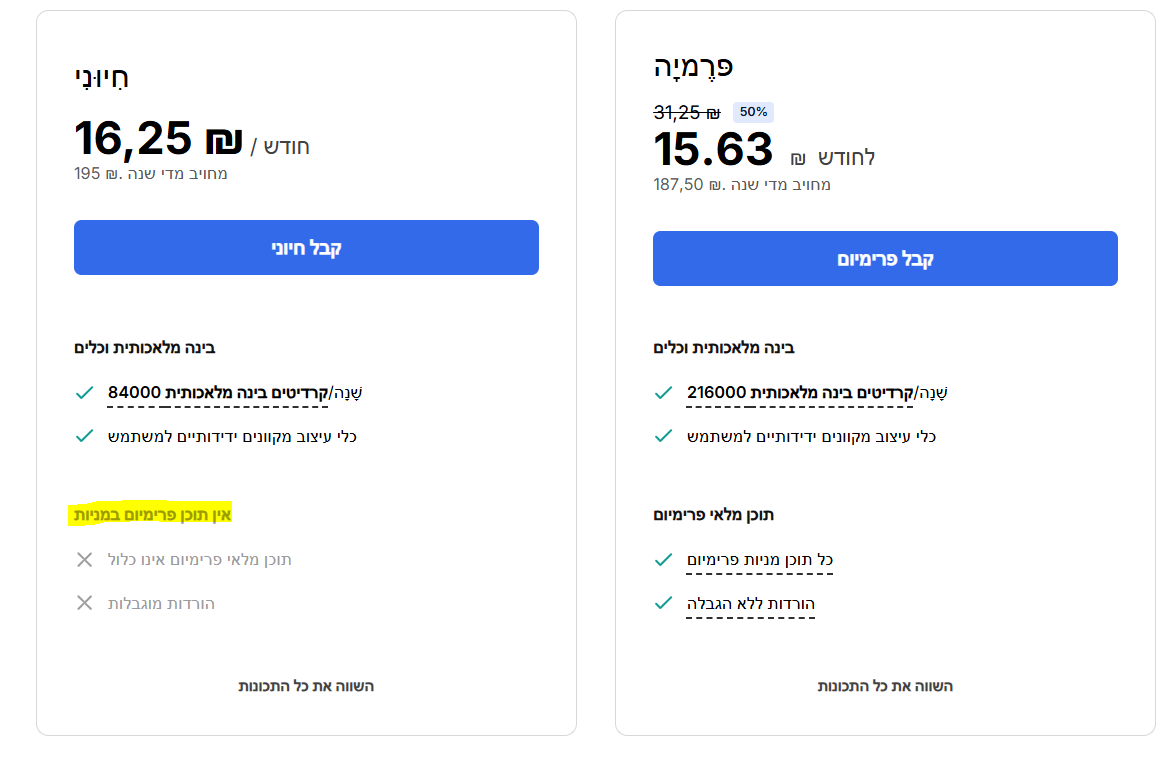Click the underlined 'הורדות ללא הגבלה' text
This screenshot has height=763, width=1170.
point(750,603)
